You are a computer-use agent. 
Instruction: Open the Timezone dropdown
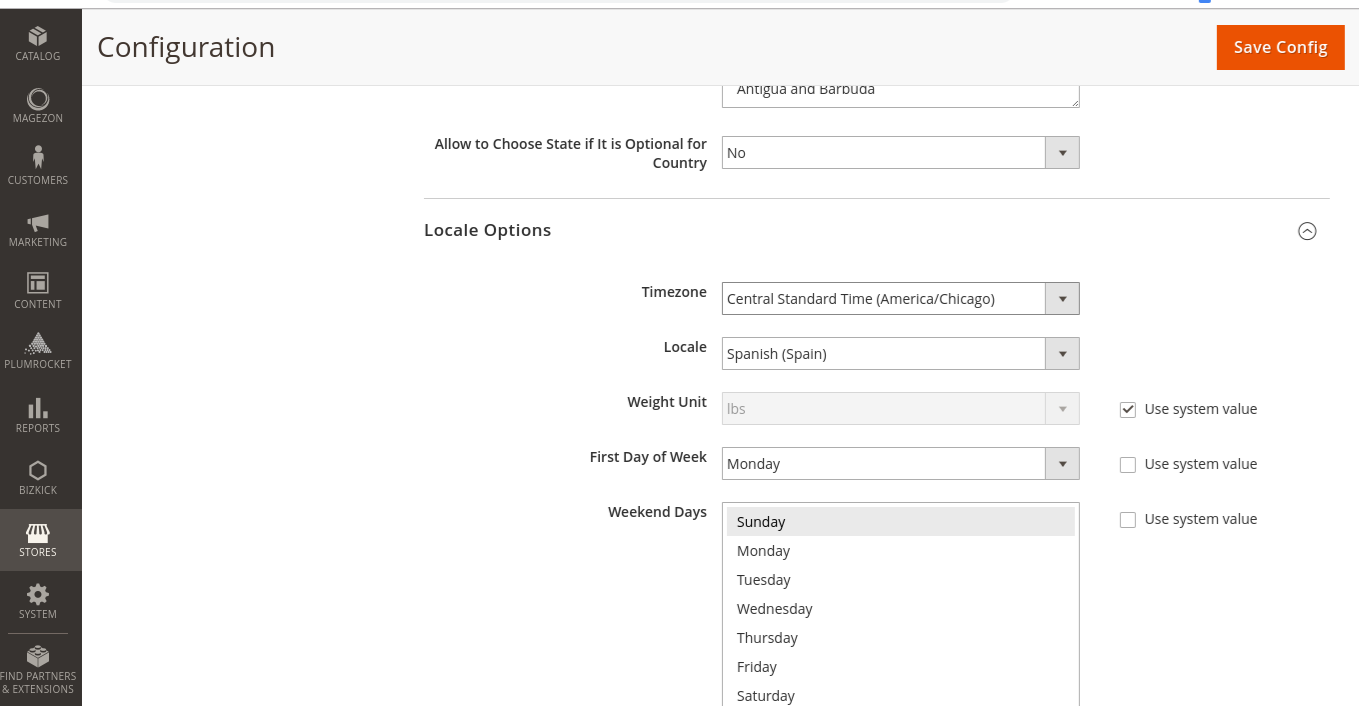1062,298
